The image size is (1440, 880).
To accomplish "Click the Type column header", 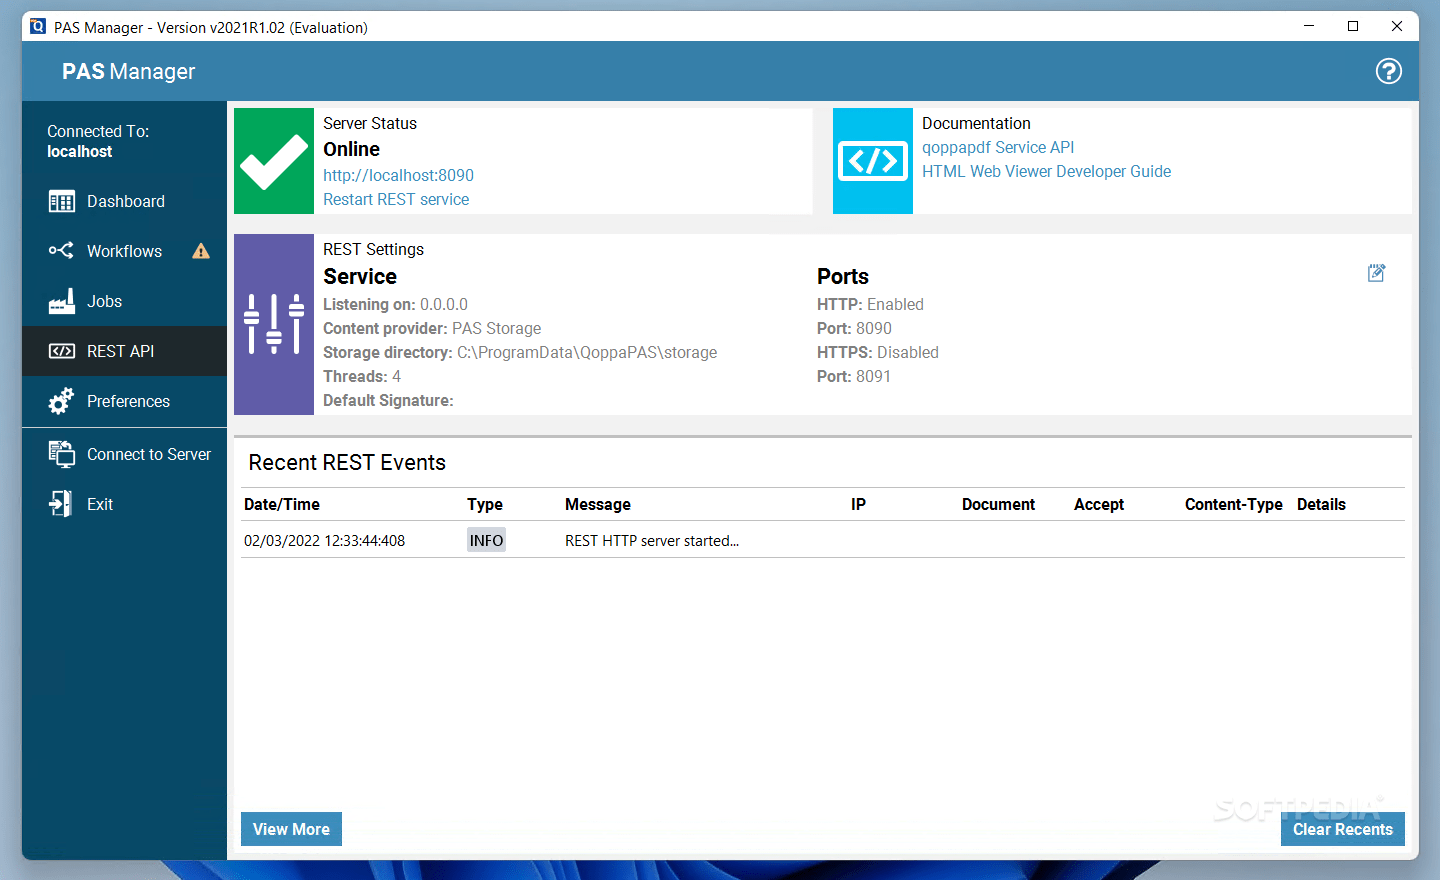I will pos(485,504).
